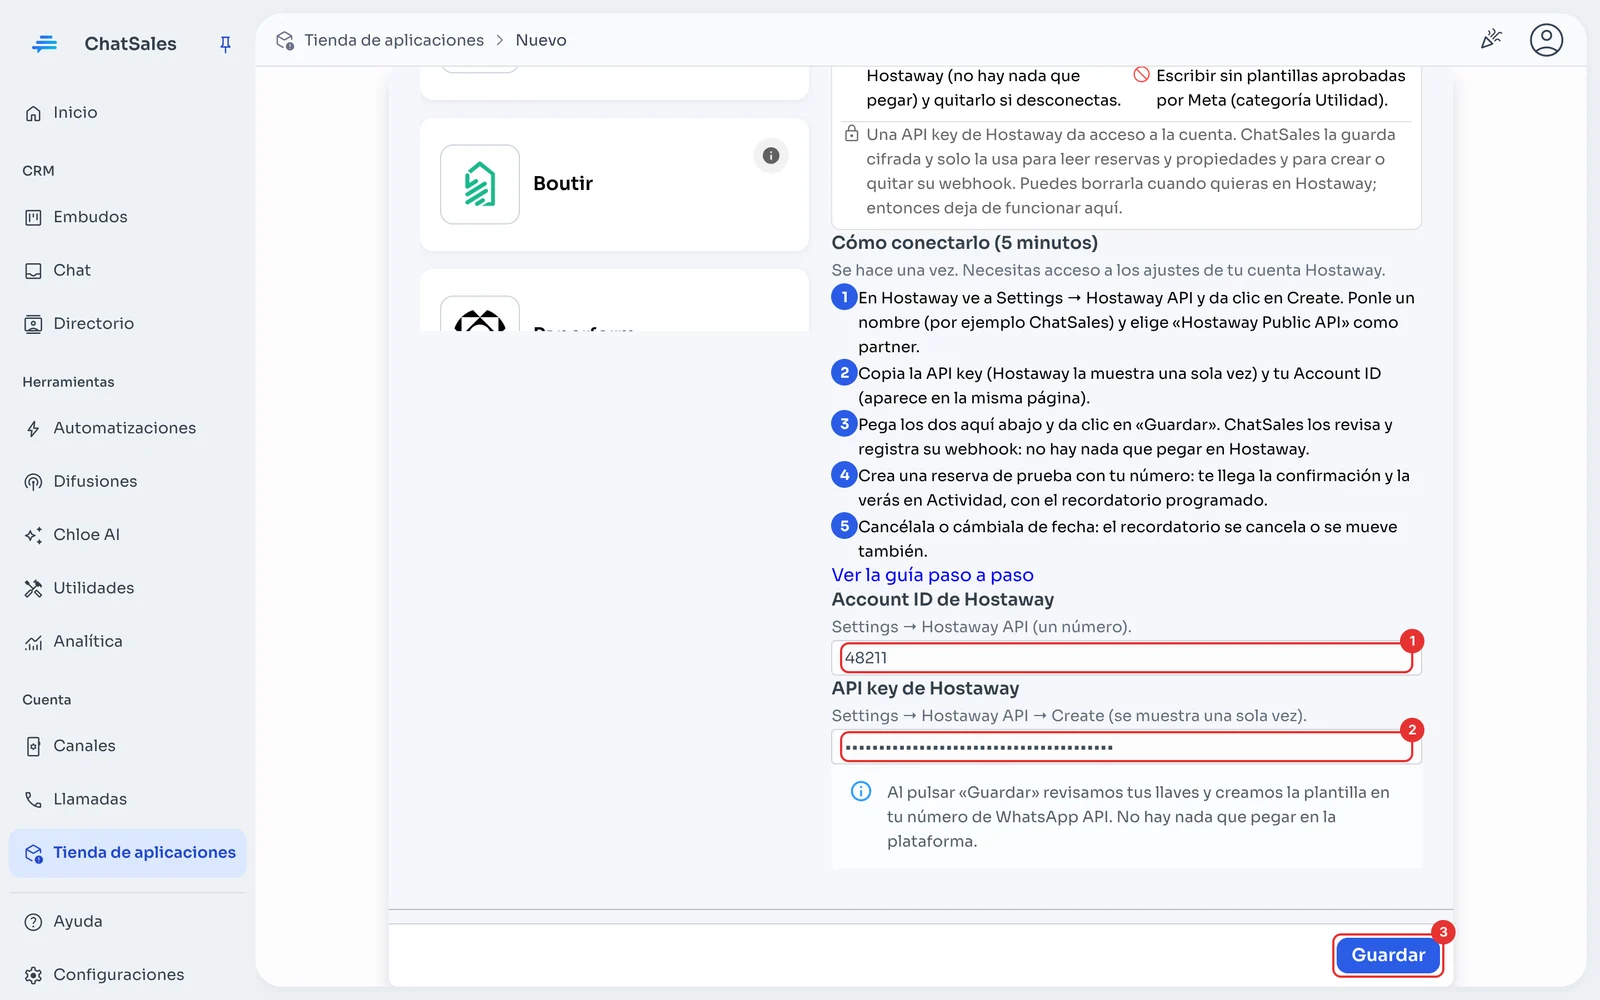Click the info circle icon beside 'Al pulsar «Guardar»'
Image resolution: width=1600 pixels, height=1000 pixels.
pos(861,792)
